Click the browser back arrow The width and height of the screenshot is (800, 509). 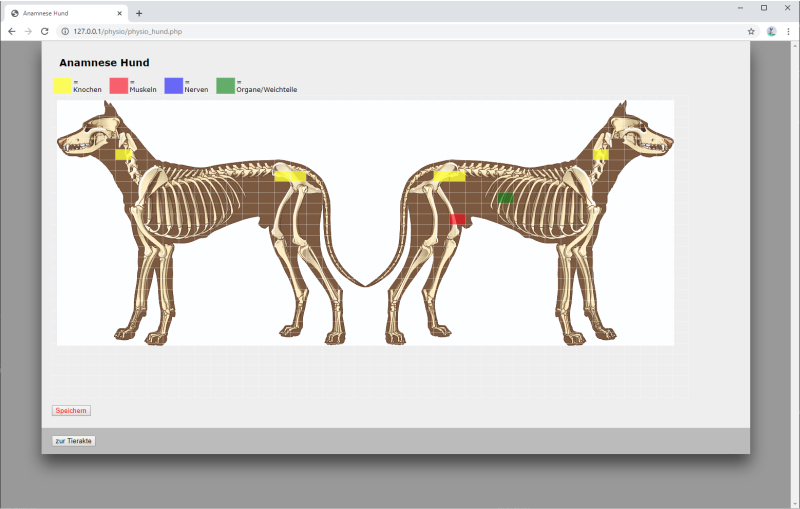11,31
